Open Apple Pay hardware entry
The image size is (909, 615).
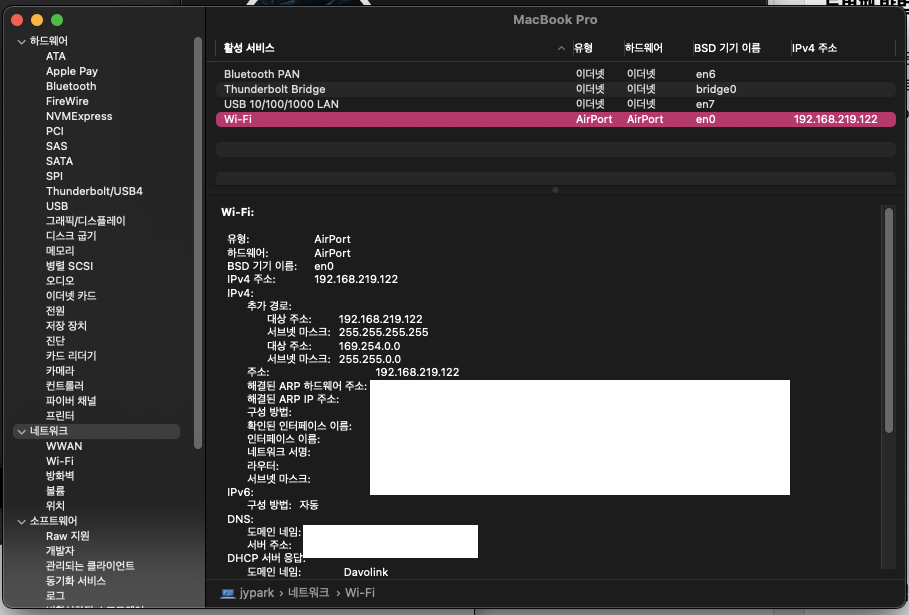(x=72, y=71)
